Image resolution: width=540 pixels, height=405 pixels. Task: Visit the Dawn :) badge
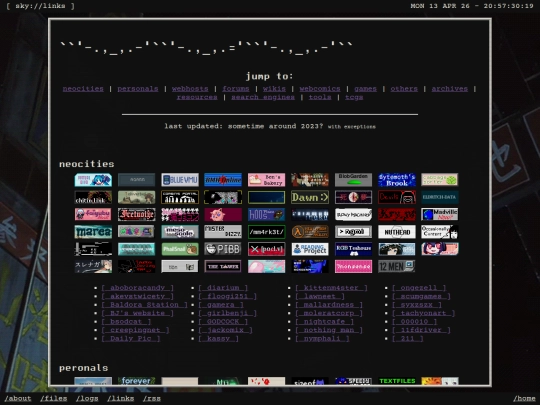[310, 197]
